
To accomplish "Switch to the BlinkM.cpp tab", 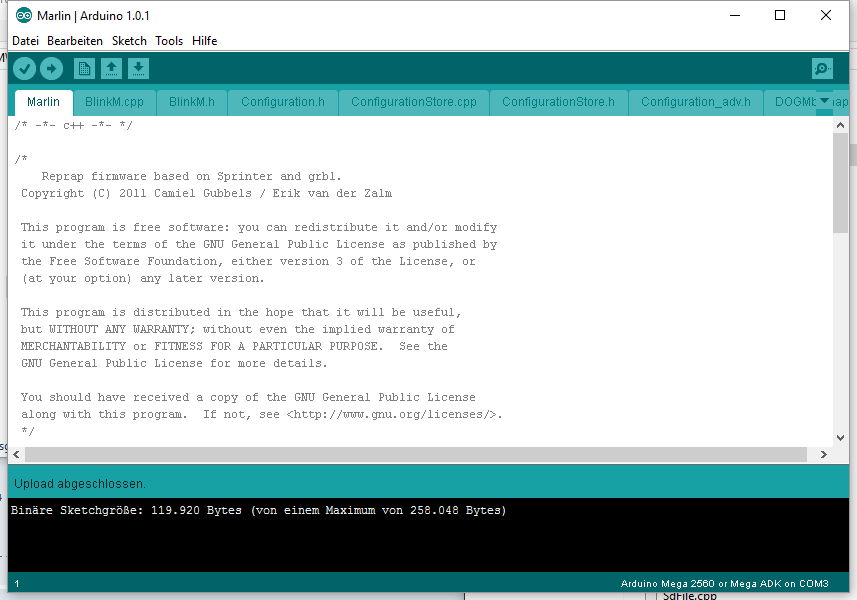I will tap(114, 102).
